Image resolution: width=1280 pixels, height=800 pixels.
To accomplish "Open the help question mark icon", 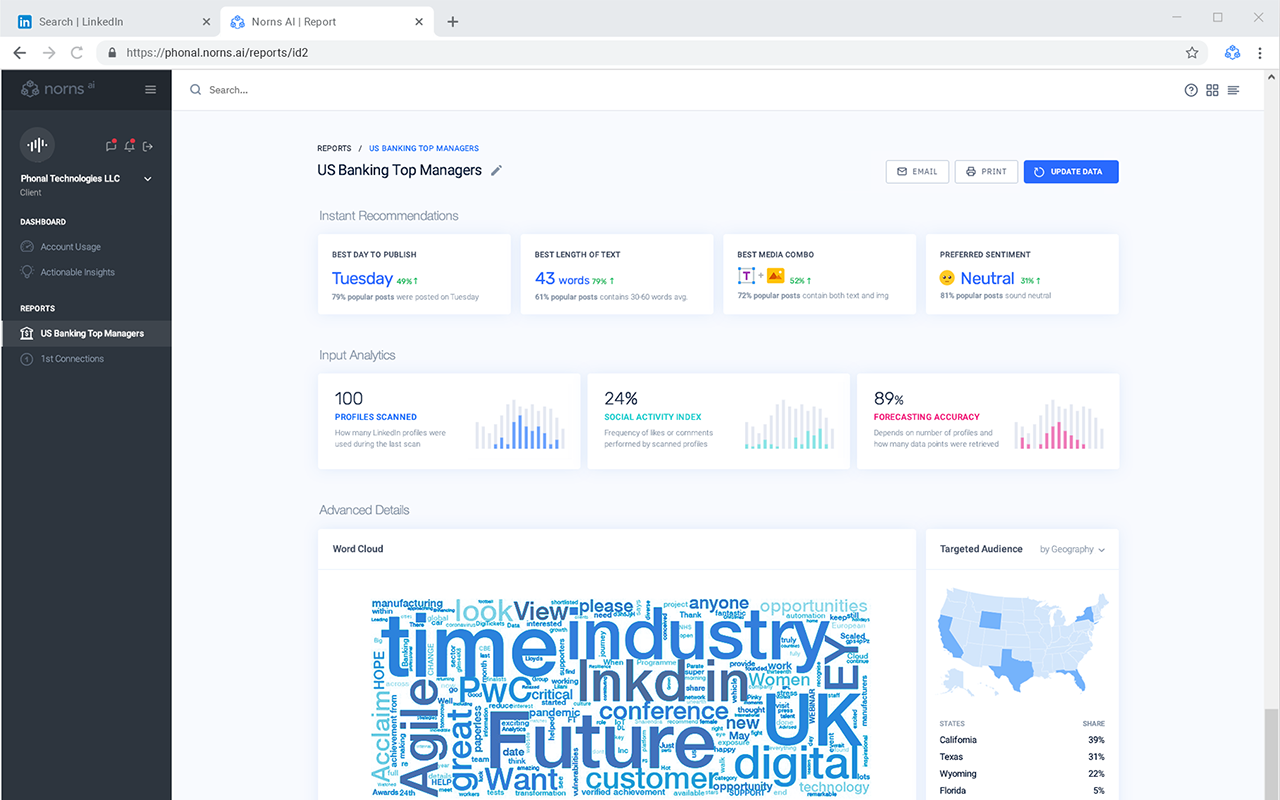I will [x=1191, y=90].
